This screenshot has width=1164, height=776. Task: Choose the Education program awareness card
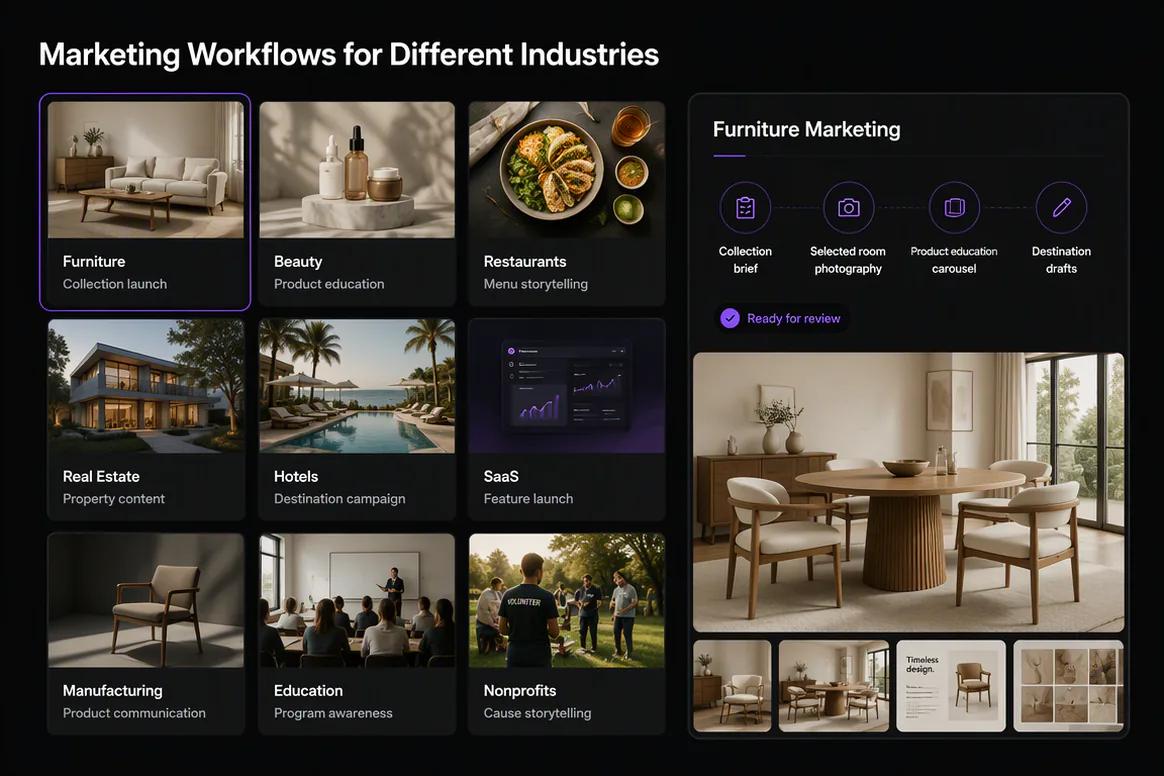coord(357,633)
